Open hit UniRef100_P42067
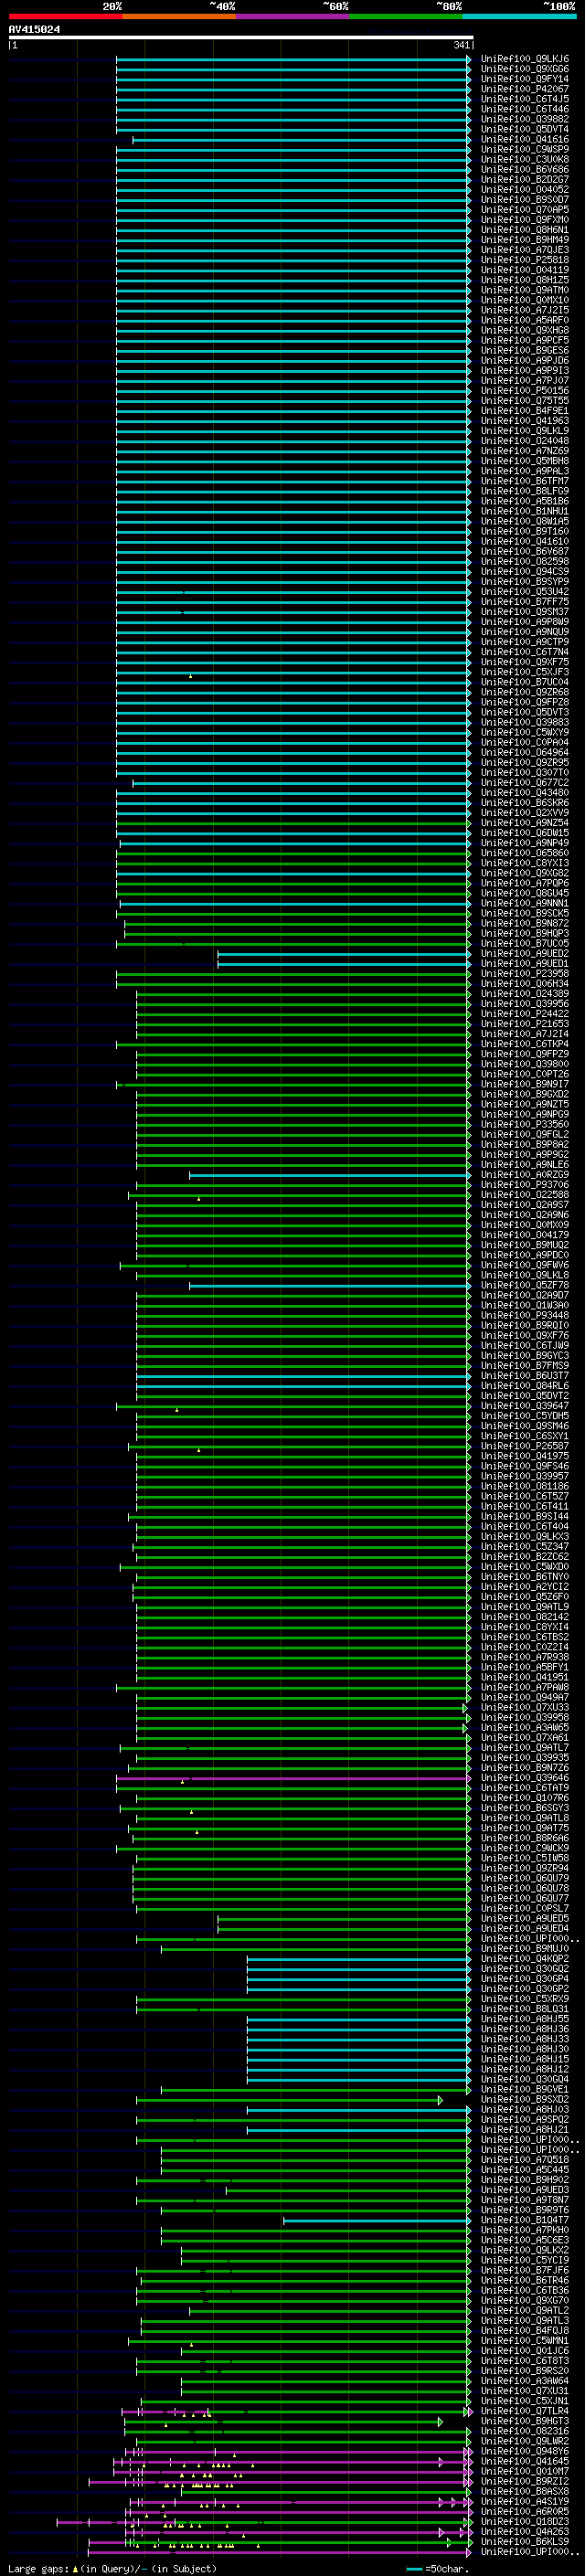The width and height of the screenshot is (585, 2576). click(x=525, y=89)
